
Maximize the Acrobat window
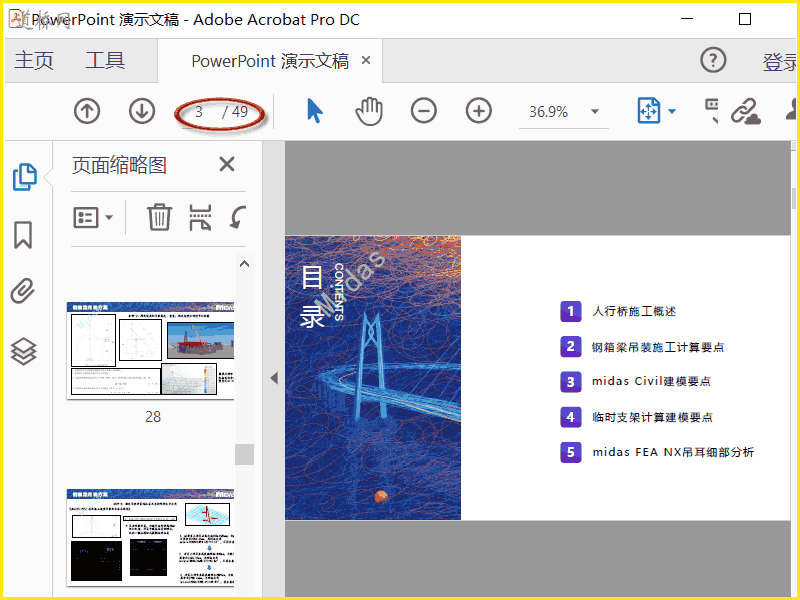tap(745, 19)
